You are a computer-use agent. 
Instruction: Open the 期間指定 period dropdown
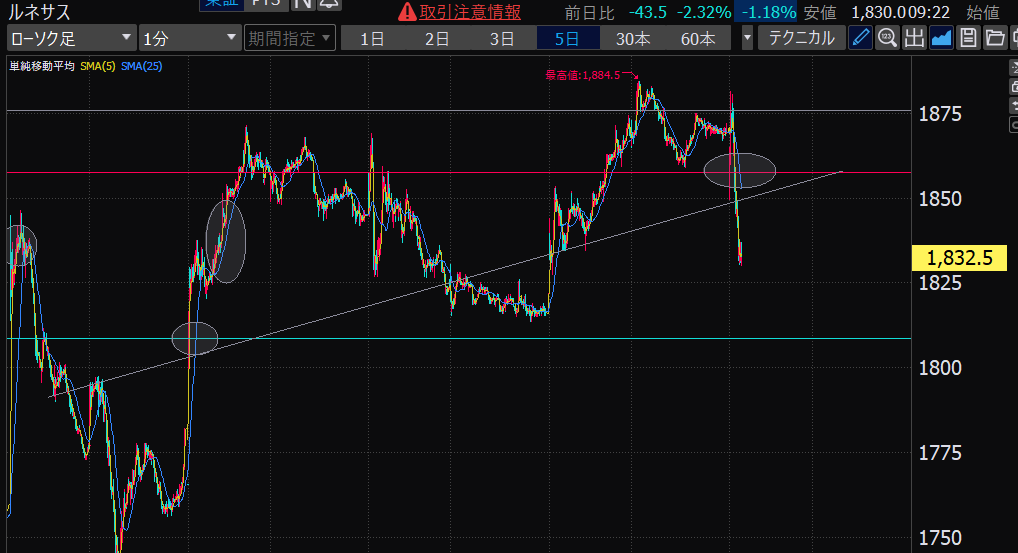[290, 39]
